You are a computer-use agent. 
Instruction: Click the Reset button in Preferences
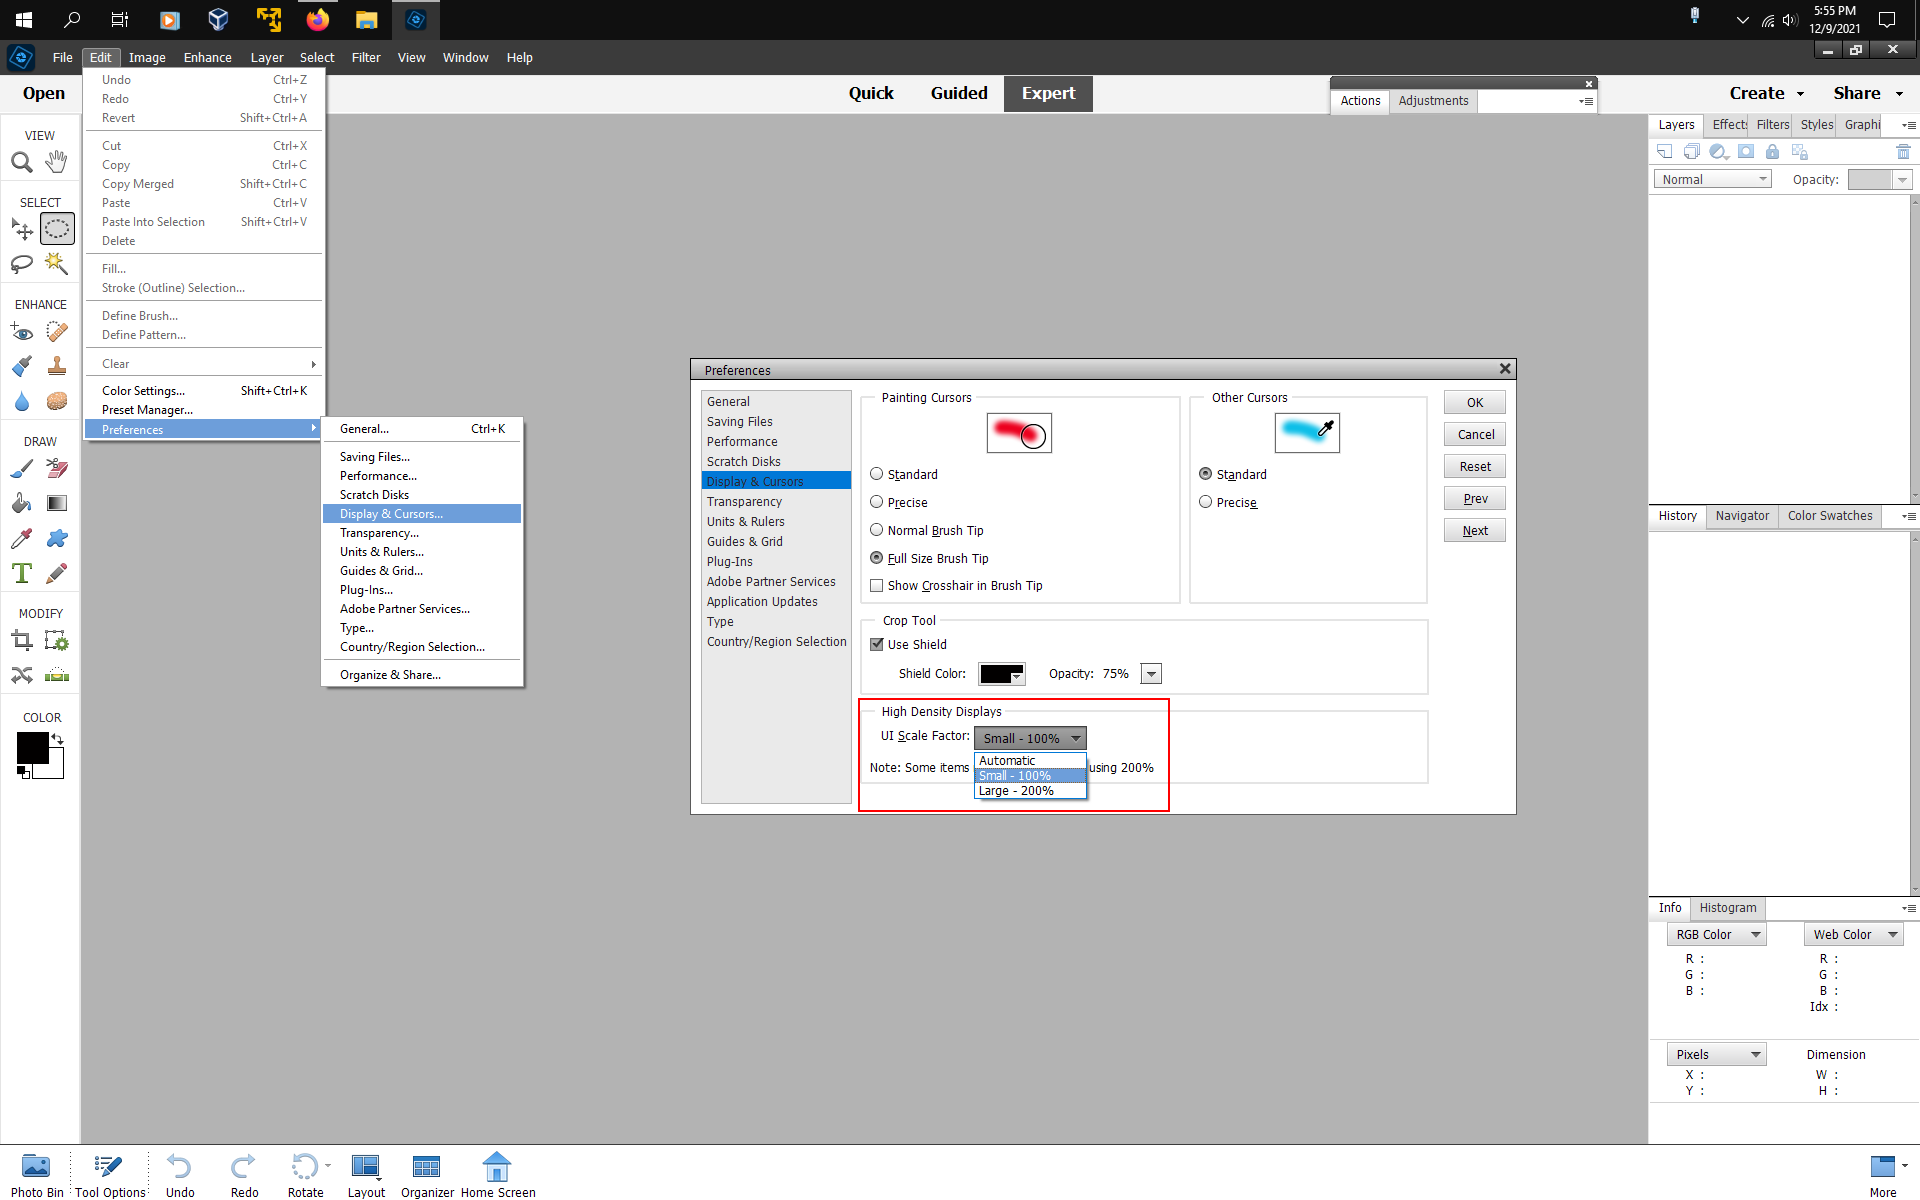[x=1474, y=466]
